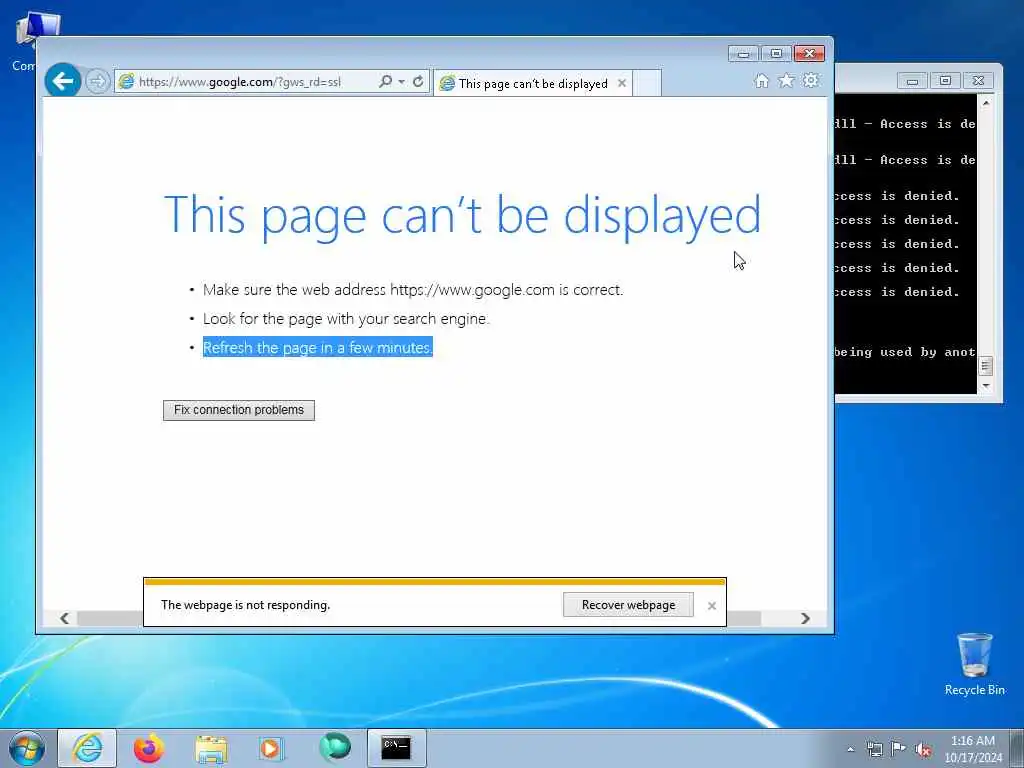Image resolution: width=1024 pixels, height=768 pixels.
Task: Open Action Center flag tray icon
Action: (899, 749)
